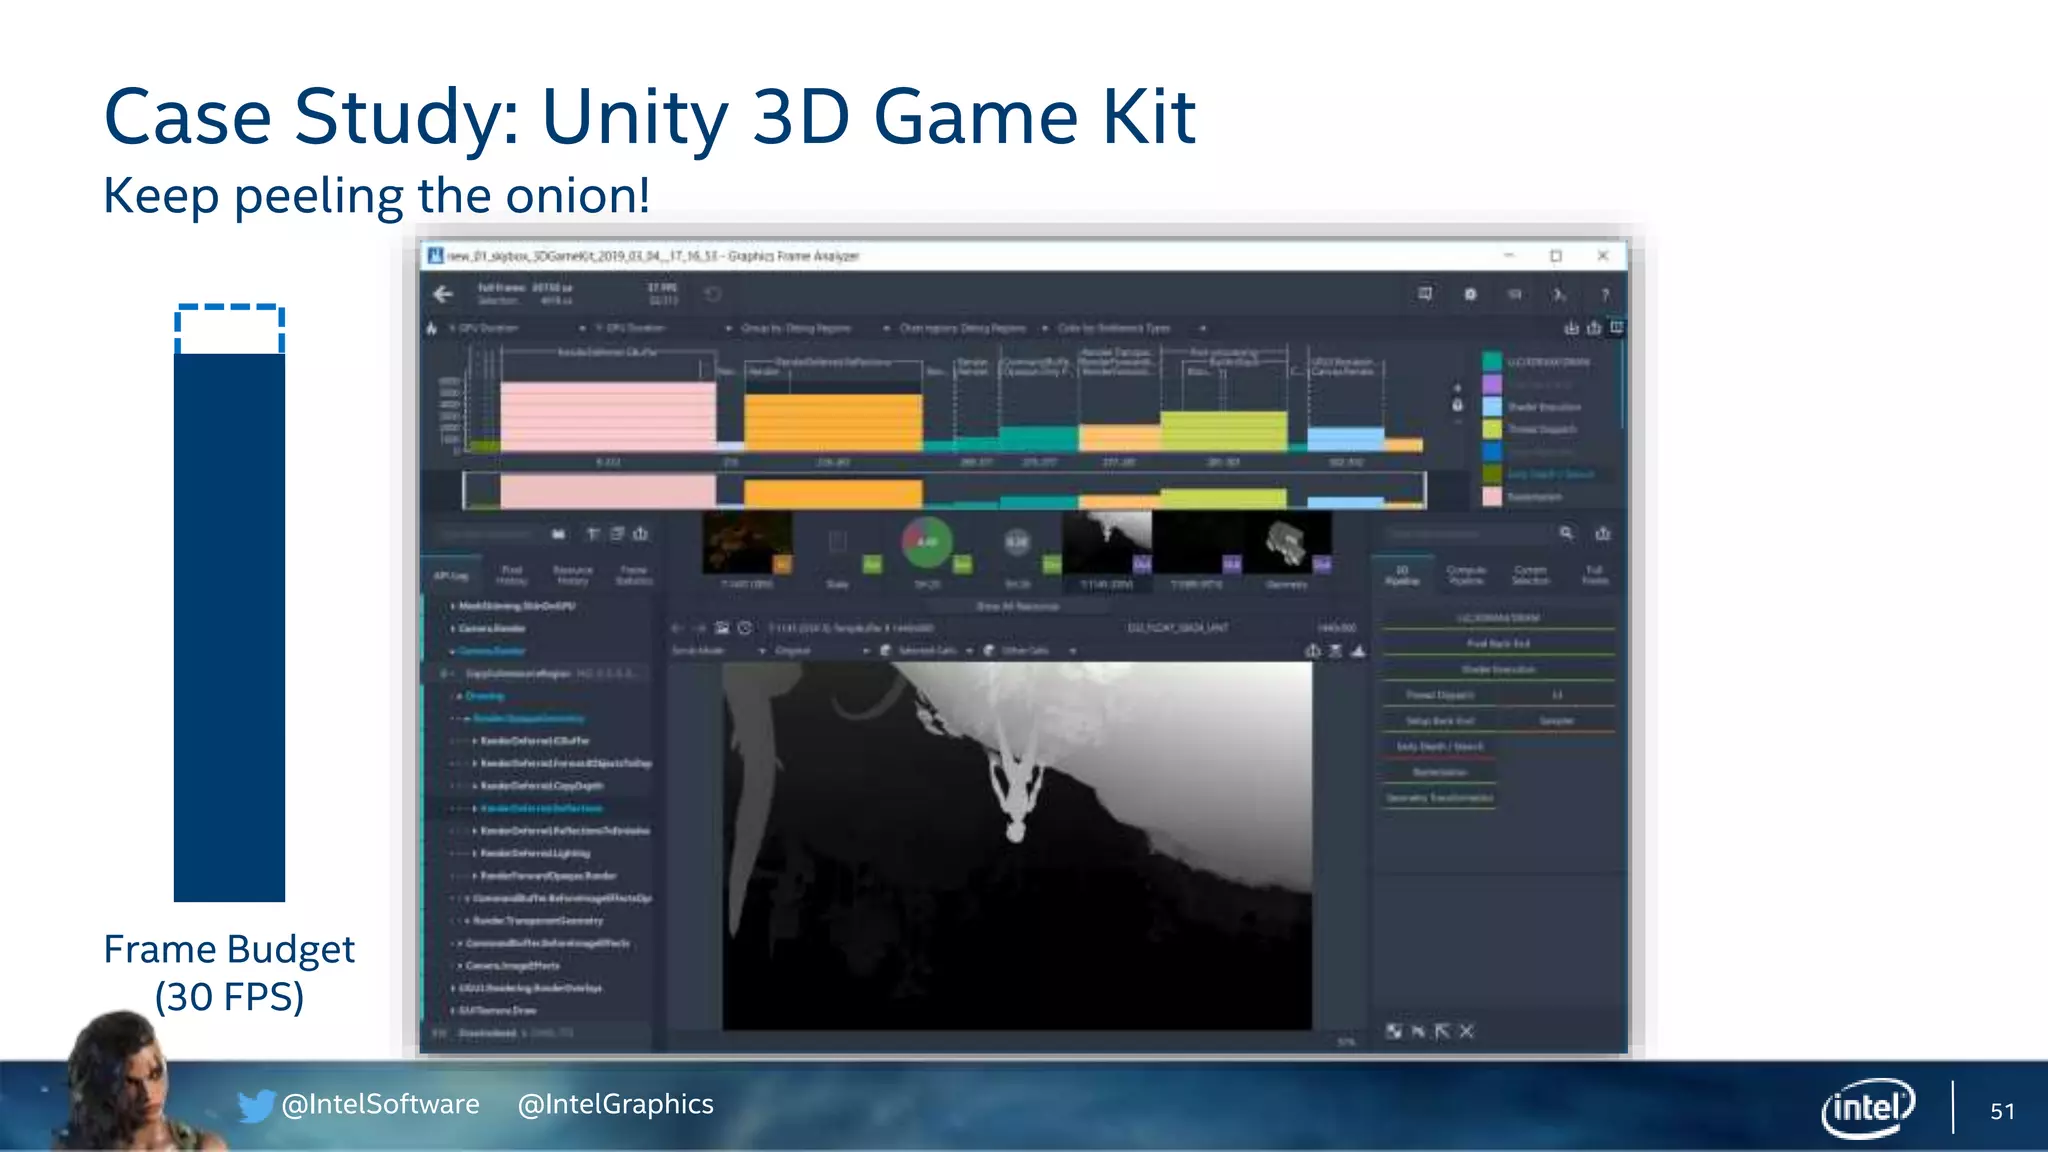Click the presentation screen icon in the top toolbar

coord(1425,294)
